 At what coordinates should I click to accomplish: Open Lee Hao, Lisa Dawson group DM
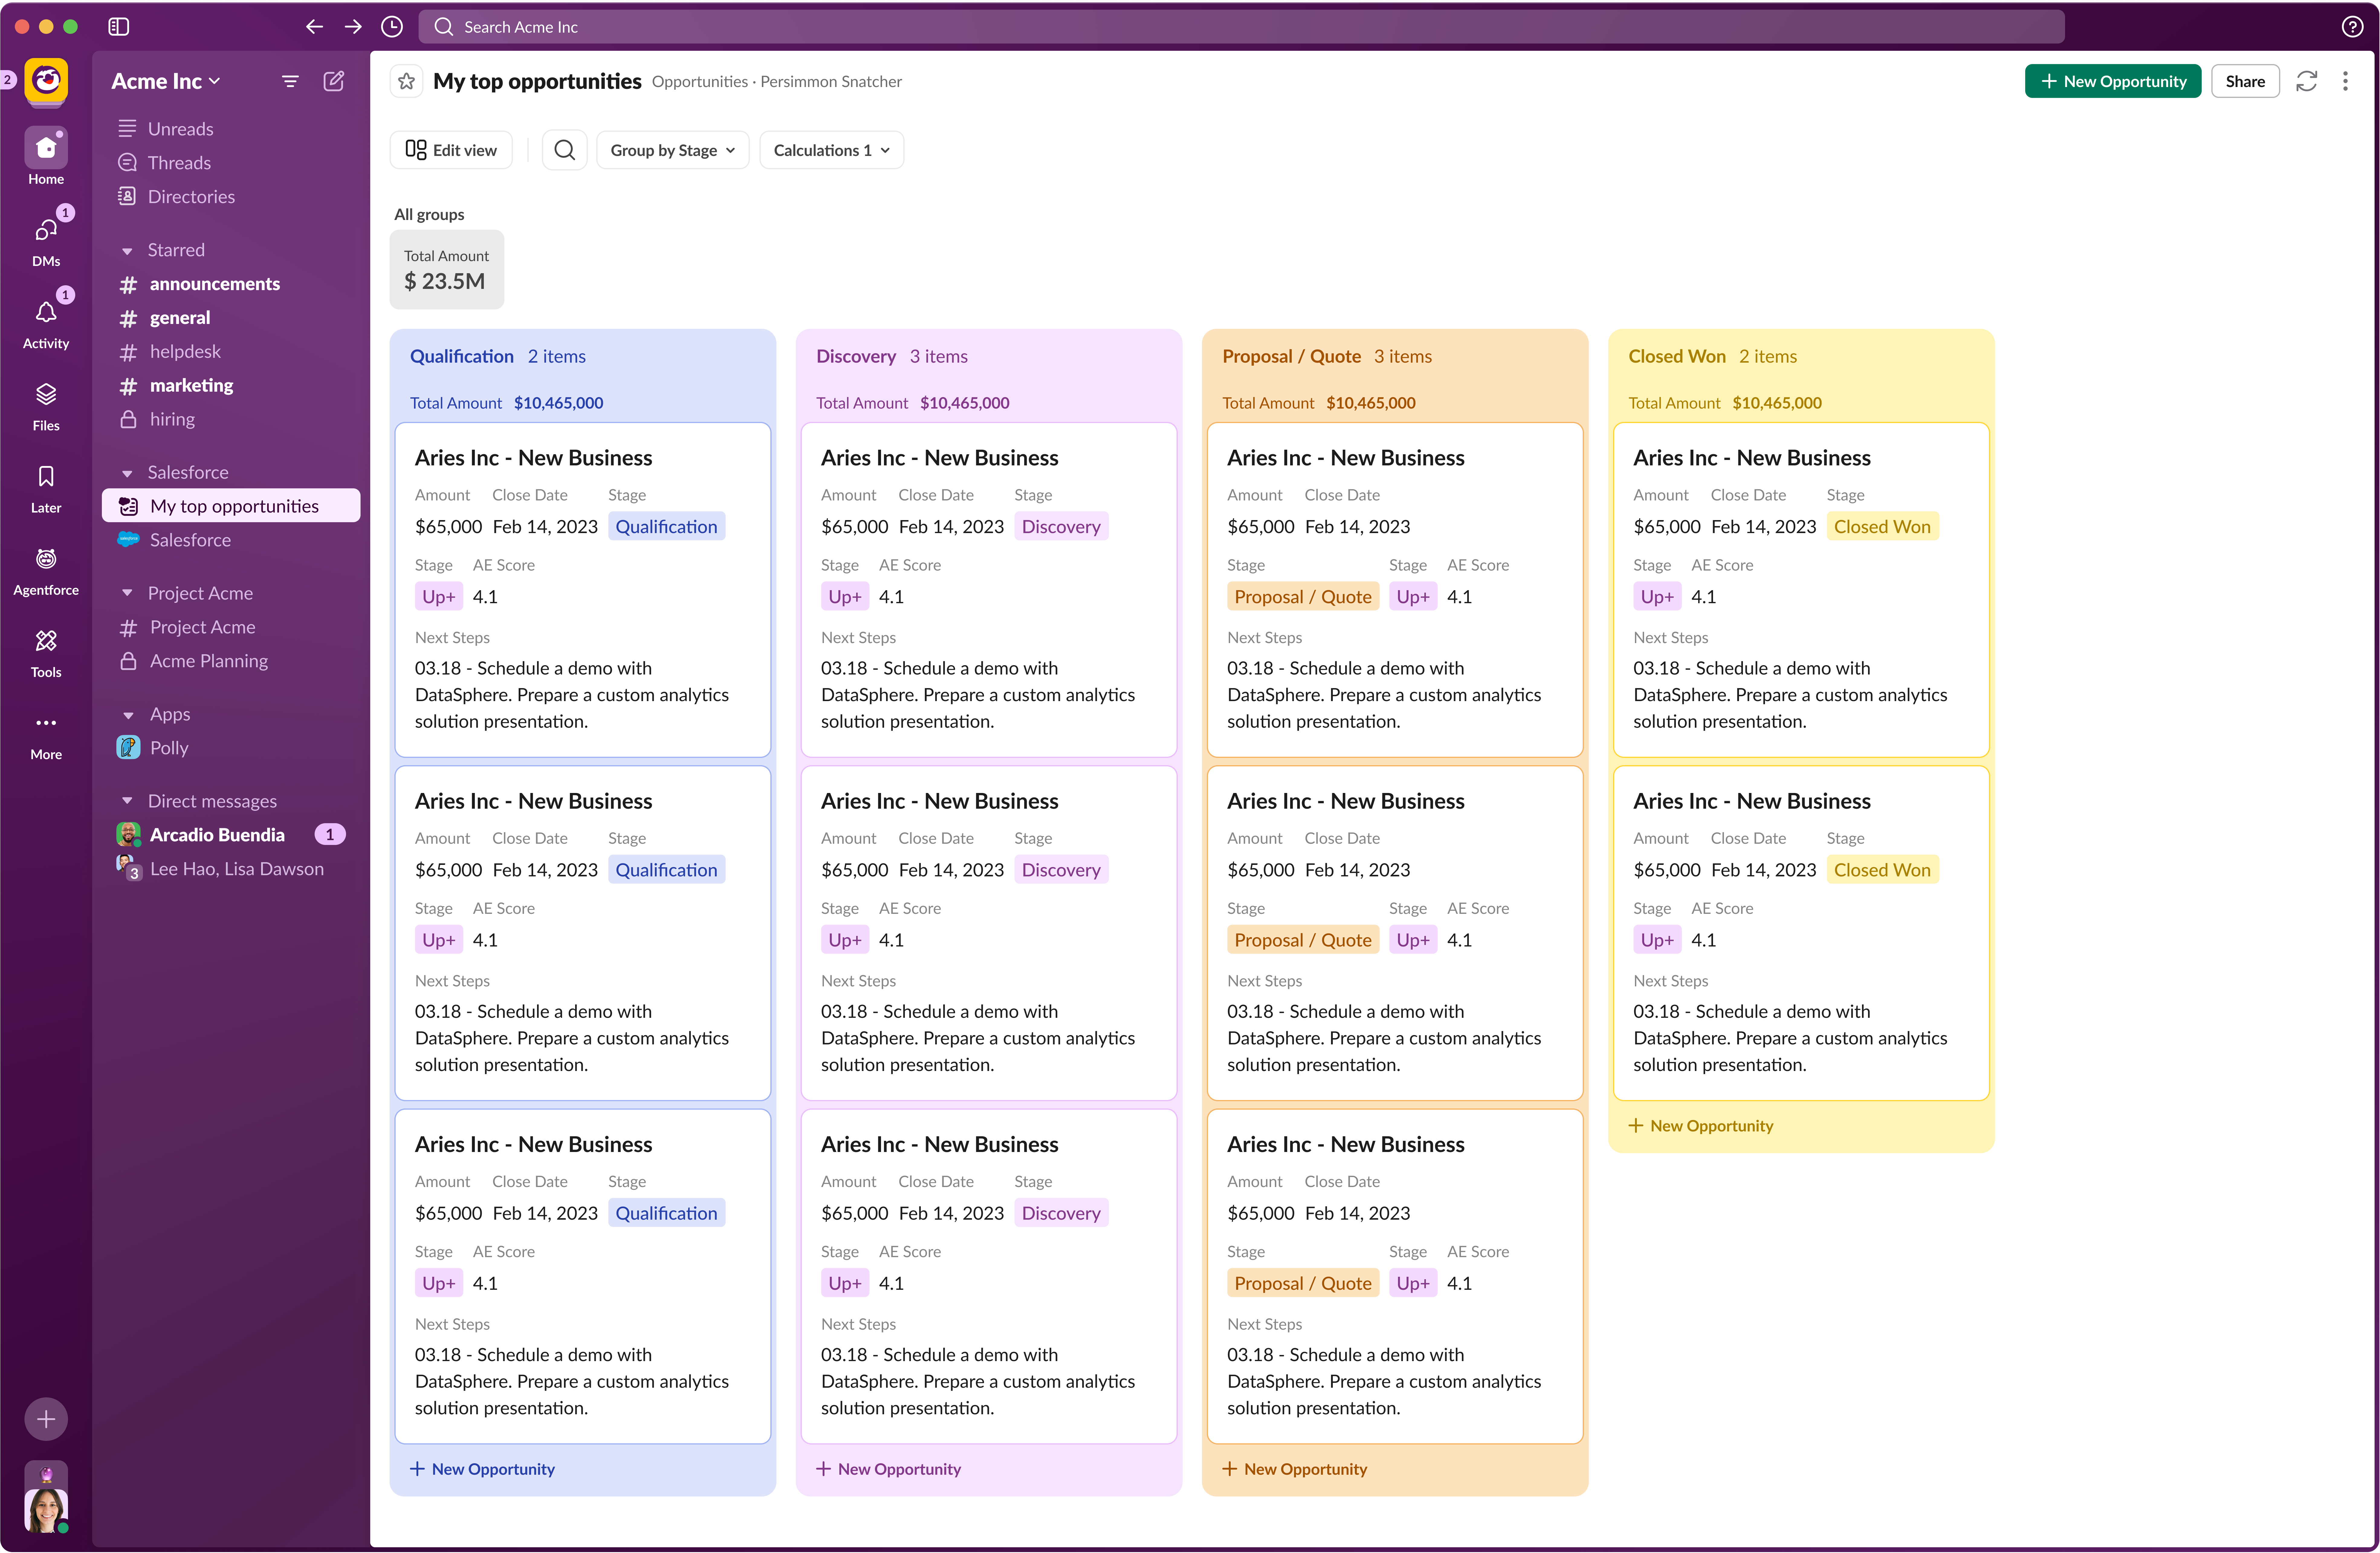point(231,869)
